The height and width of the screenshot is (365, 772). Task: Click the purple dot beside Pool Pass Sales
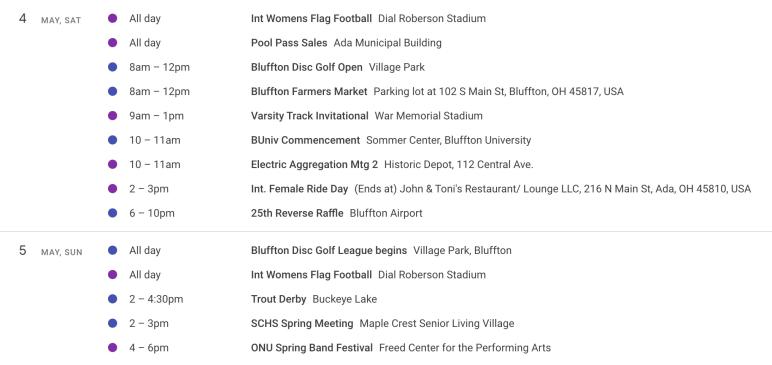(x=113, y=43)
